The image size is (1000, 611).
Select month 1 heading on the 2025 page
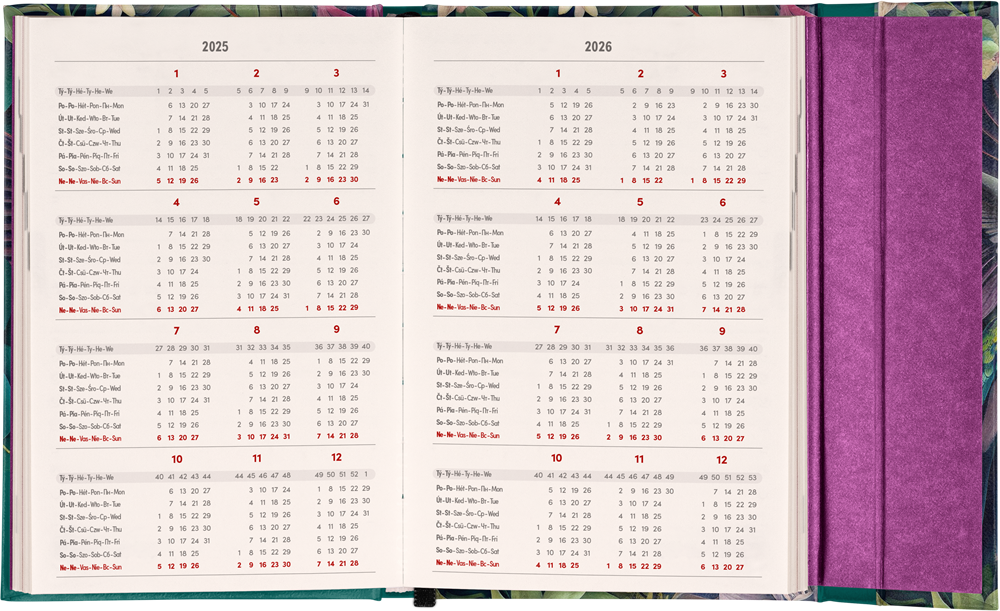(176, 73)
